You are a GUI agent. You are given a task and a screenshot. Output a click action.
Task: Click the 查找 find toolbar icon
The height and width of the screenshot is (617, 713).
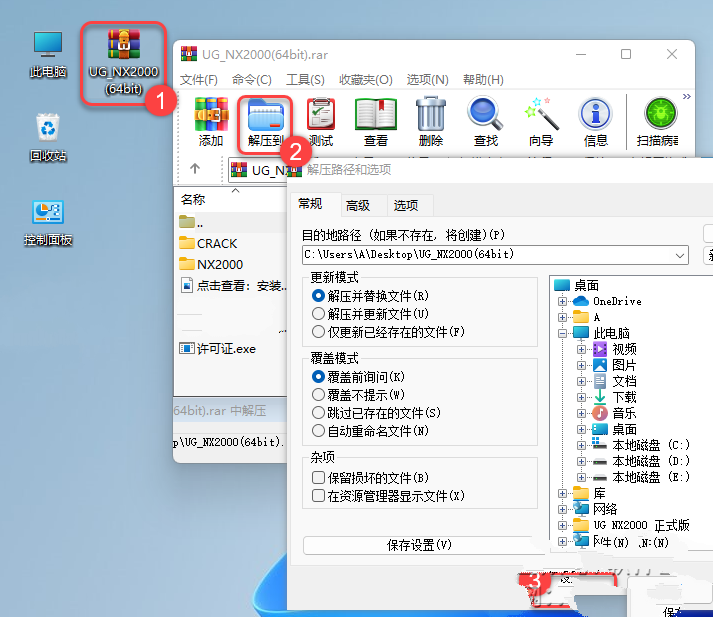point(486,122)
